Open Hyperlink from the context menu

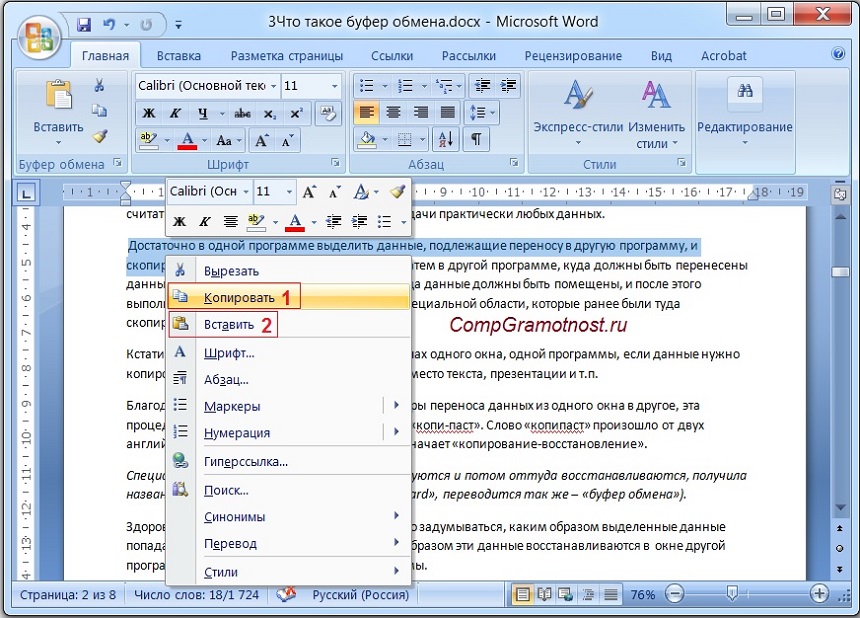(288, 461)
